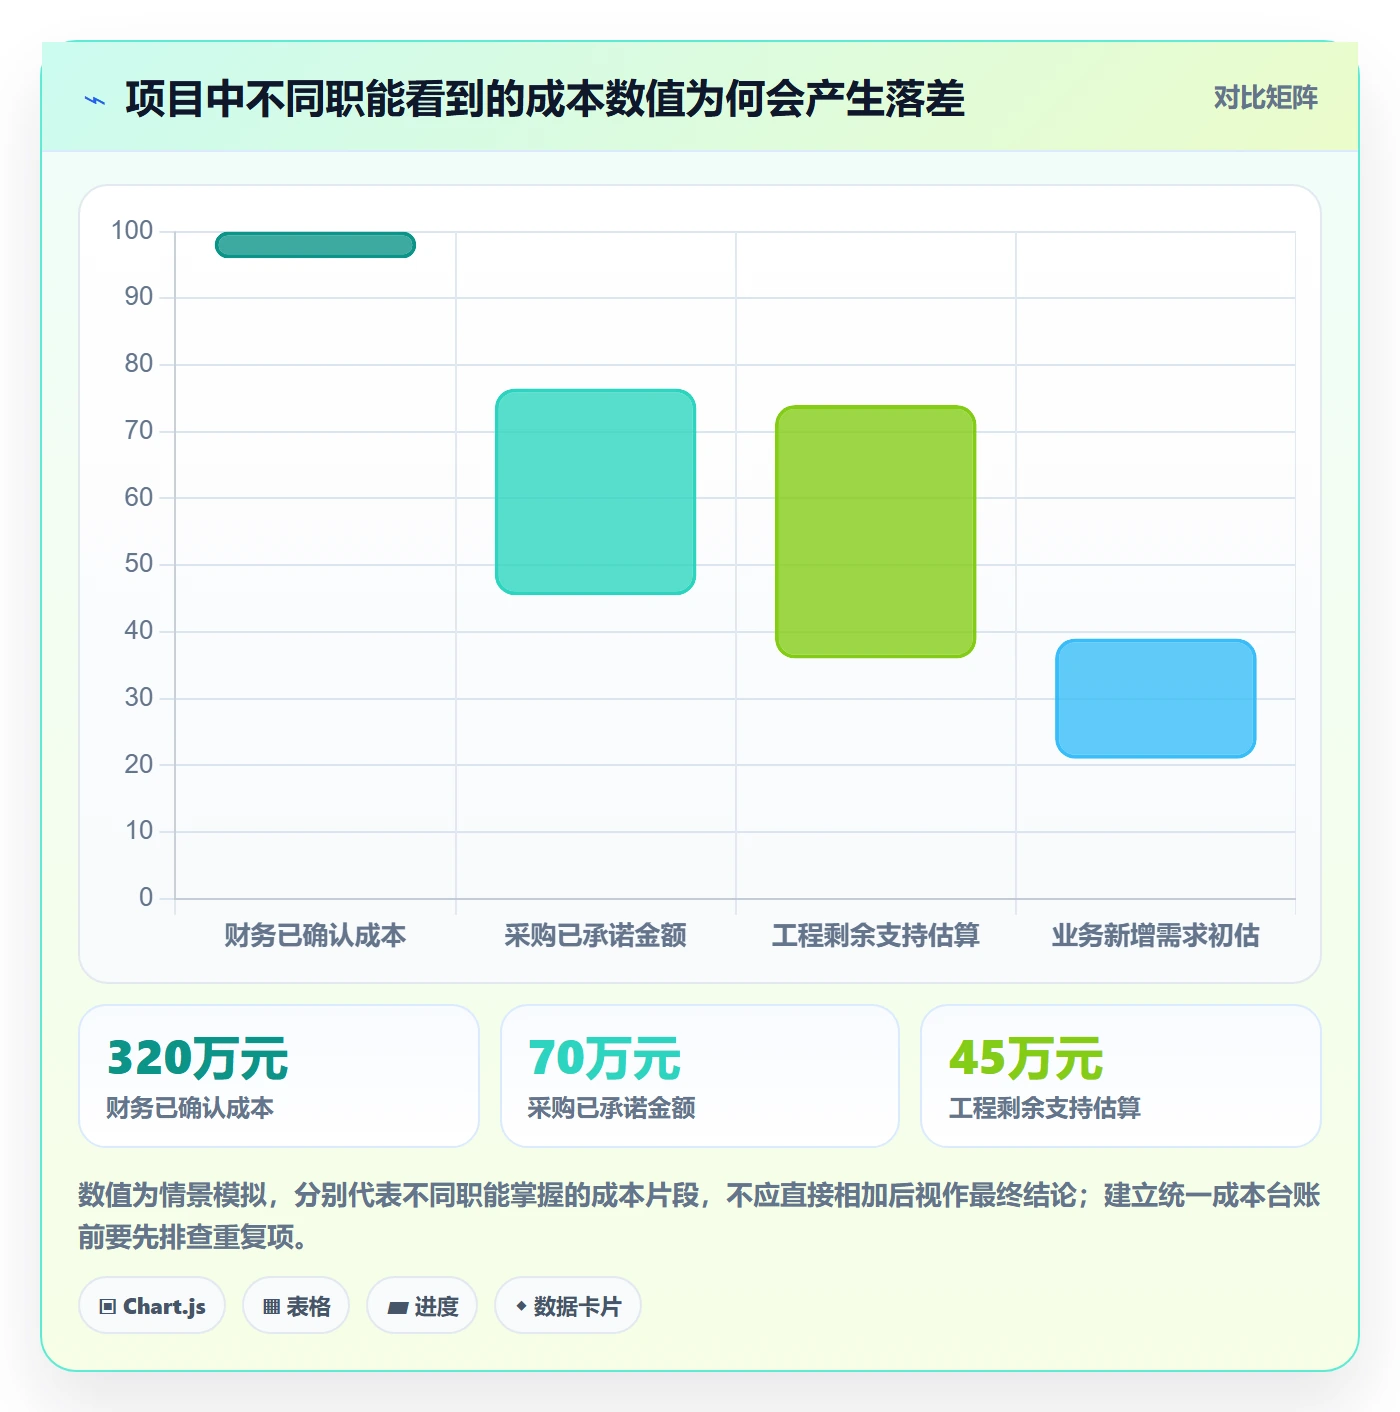The width and height of the screenshot is (1400, 1412).
Task: Click the y-axis value 0
Action: pyautogui.click(x=146, y=898)
